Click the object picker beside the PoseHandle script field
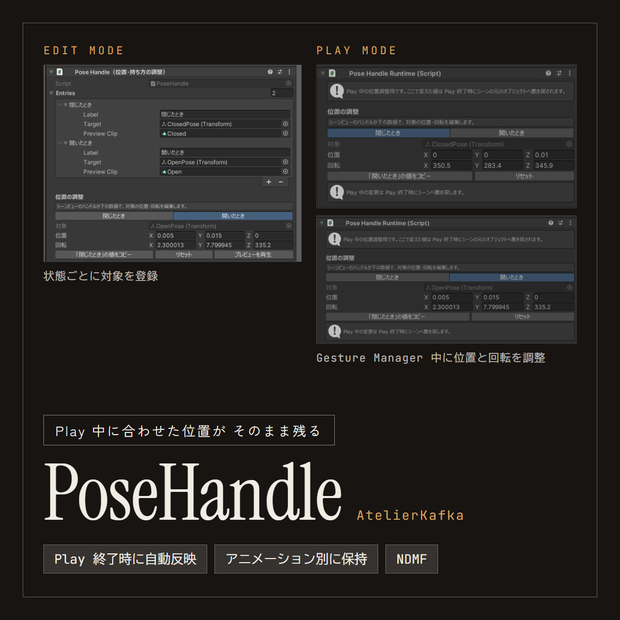The width and height of the screenshot is (620, 620). pos(289,83)
